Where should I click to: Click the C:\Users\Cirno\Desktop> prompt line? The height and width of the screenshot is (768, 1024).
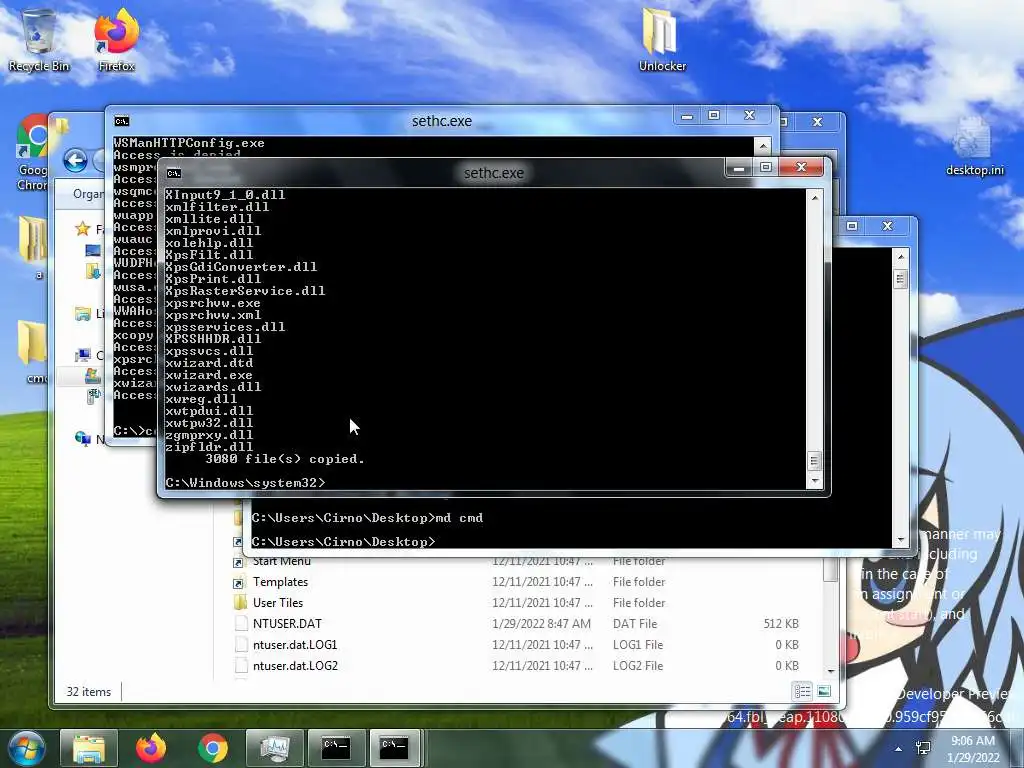(x=344, y=541)
